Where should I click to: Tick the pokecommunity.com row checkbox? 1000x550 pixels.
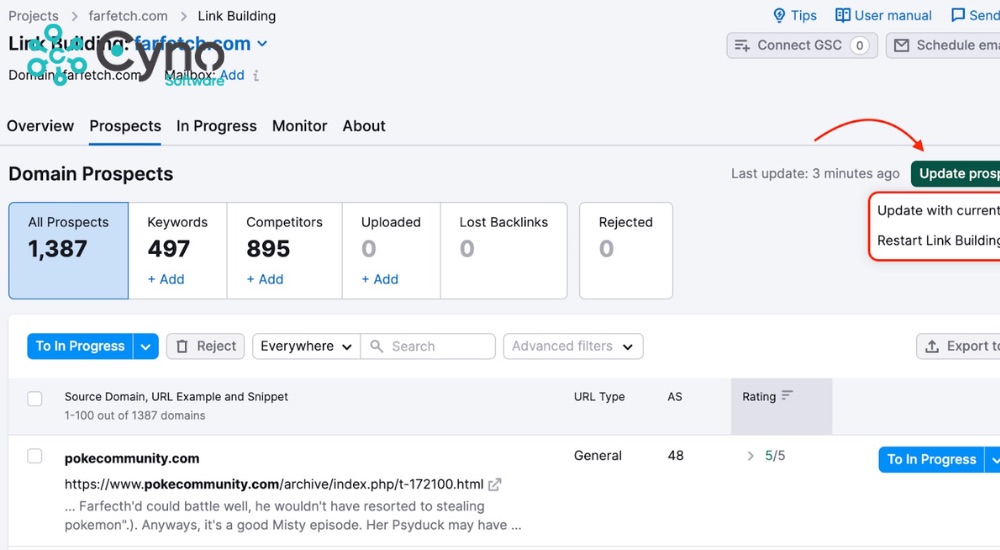(34, 456)
